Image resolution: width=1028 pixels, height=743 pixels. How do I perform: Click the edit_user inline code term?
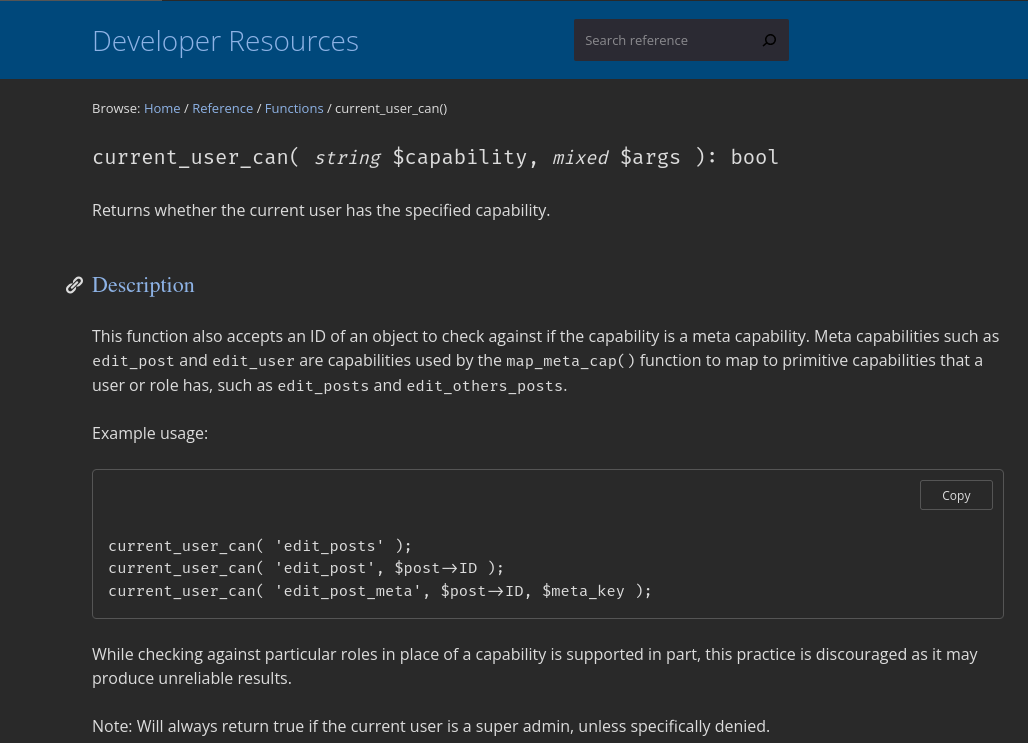pos(253,361)
